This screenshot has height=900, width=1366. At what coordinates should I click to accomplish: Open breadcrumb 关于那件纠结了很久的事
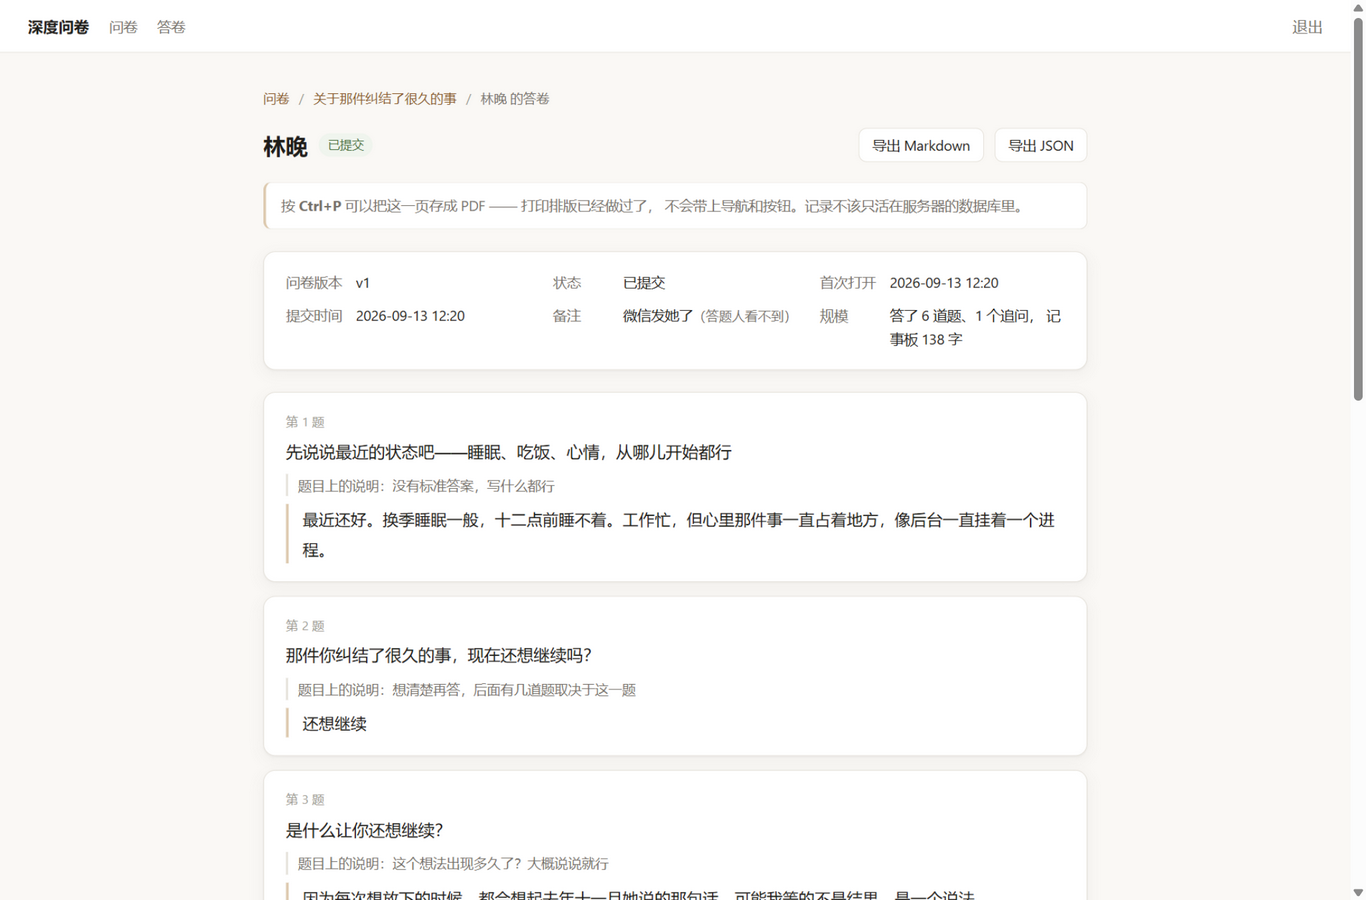coord(385,99)
